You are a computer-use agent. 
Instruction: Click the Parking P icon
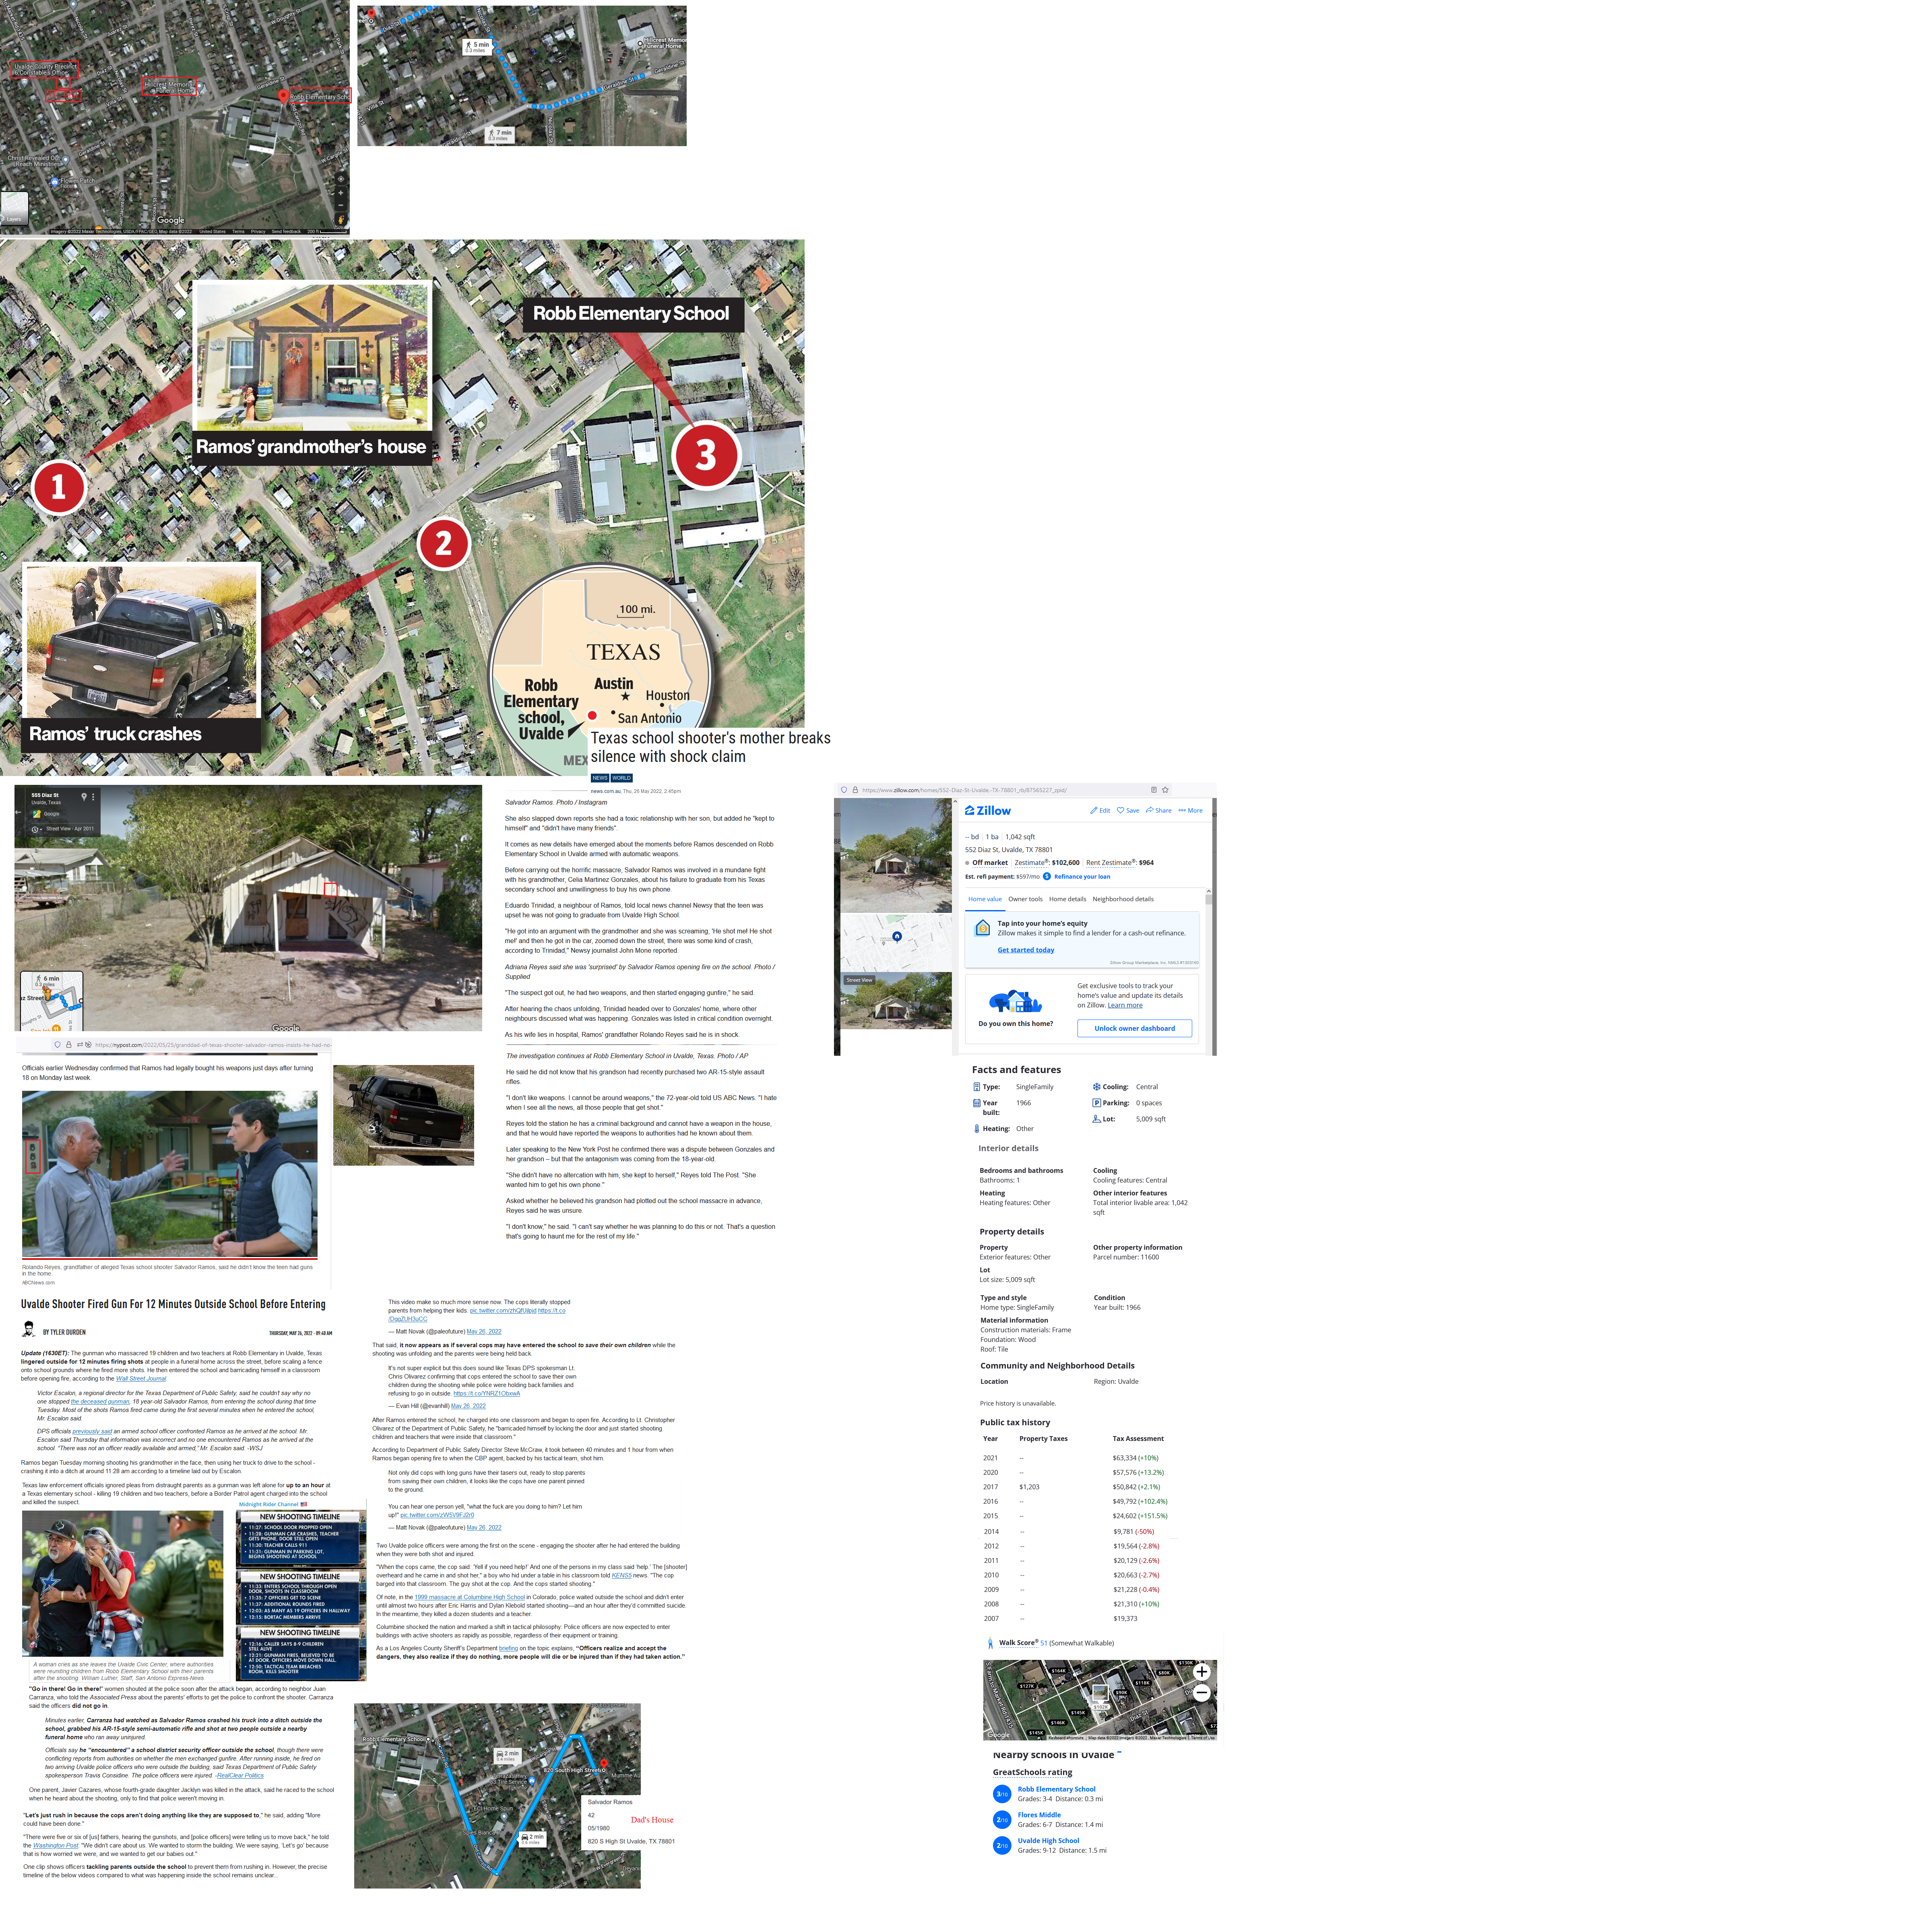click(1096, 1103)
